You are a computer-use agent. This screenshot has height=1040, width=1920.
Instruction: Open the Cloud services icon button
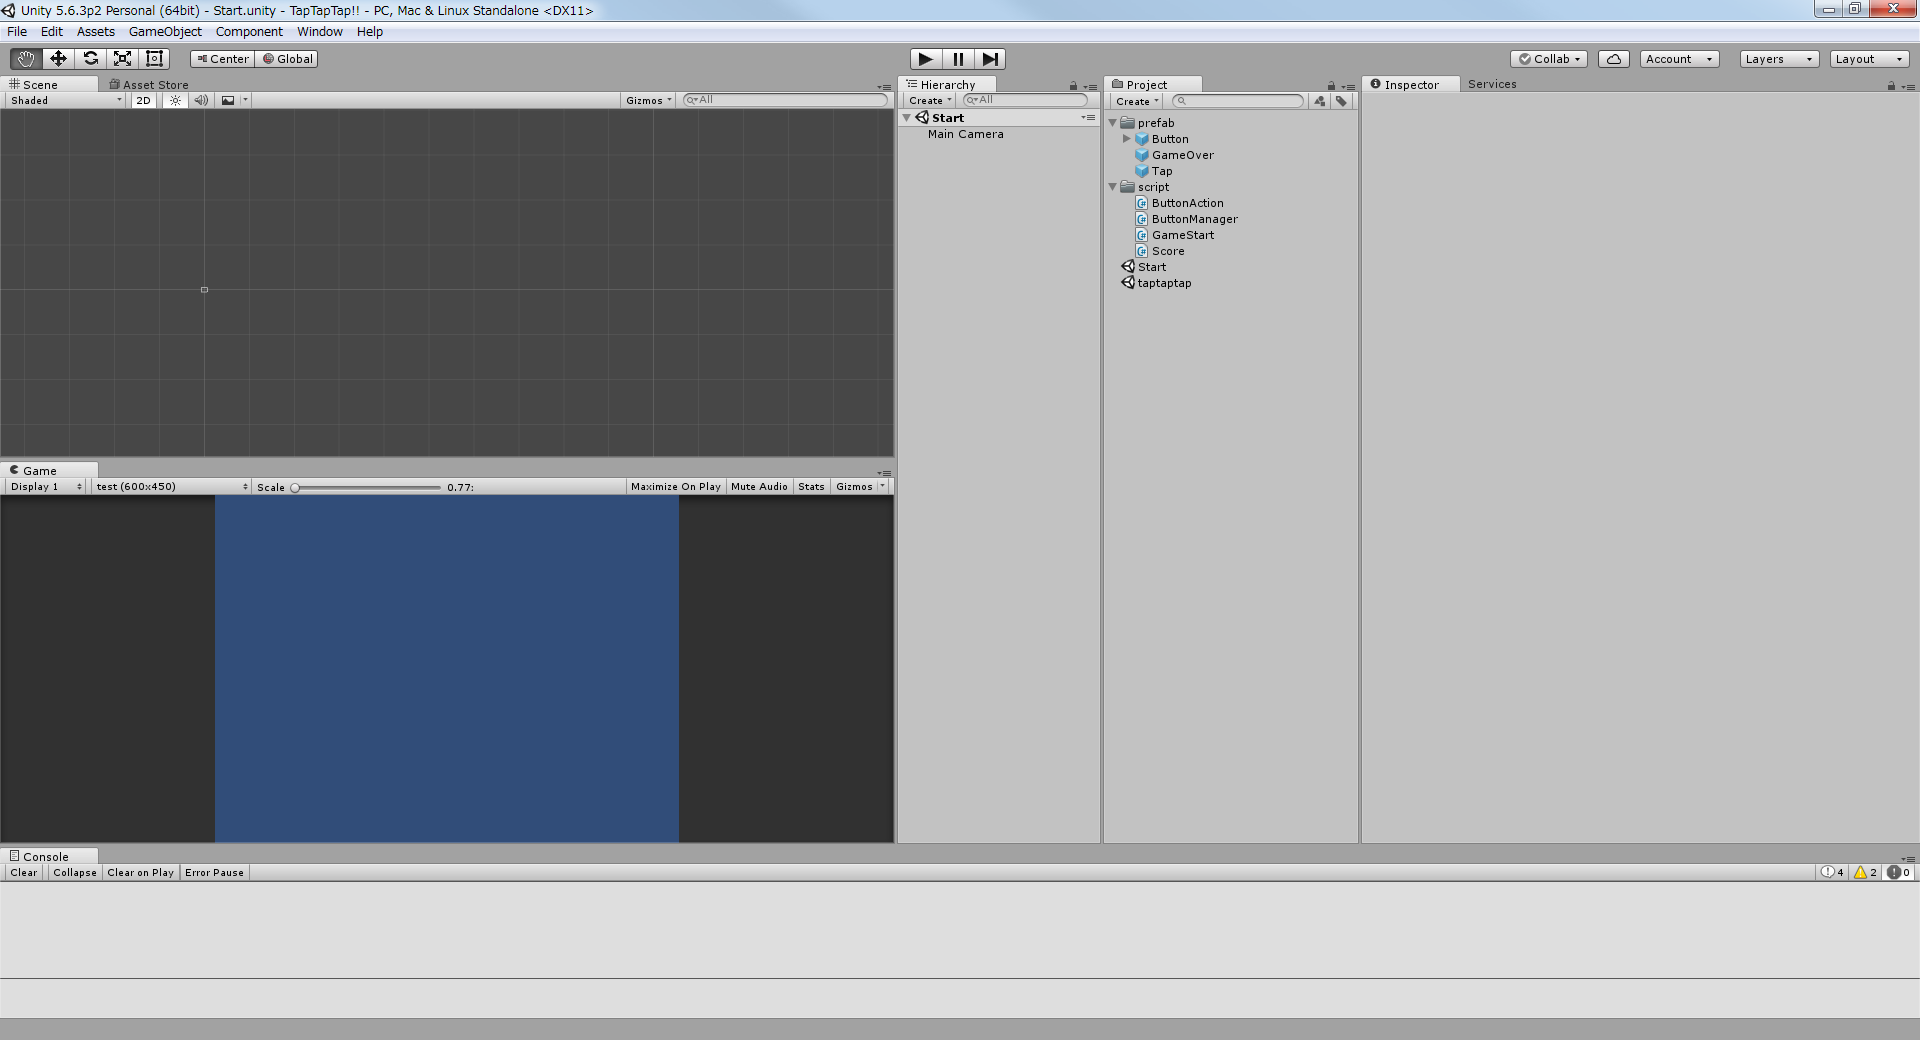point(1613,59)
